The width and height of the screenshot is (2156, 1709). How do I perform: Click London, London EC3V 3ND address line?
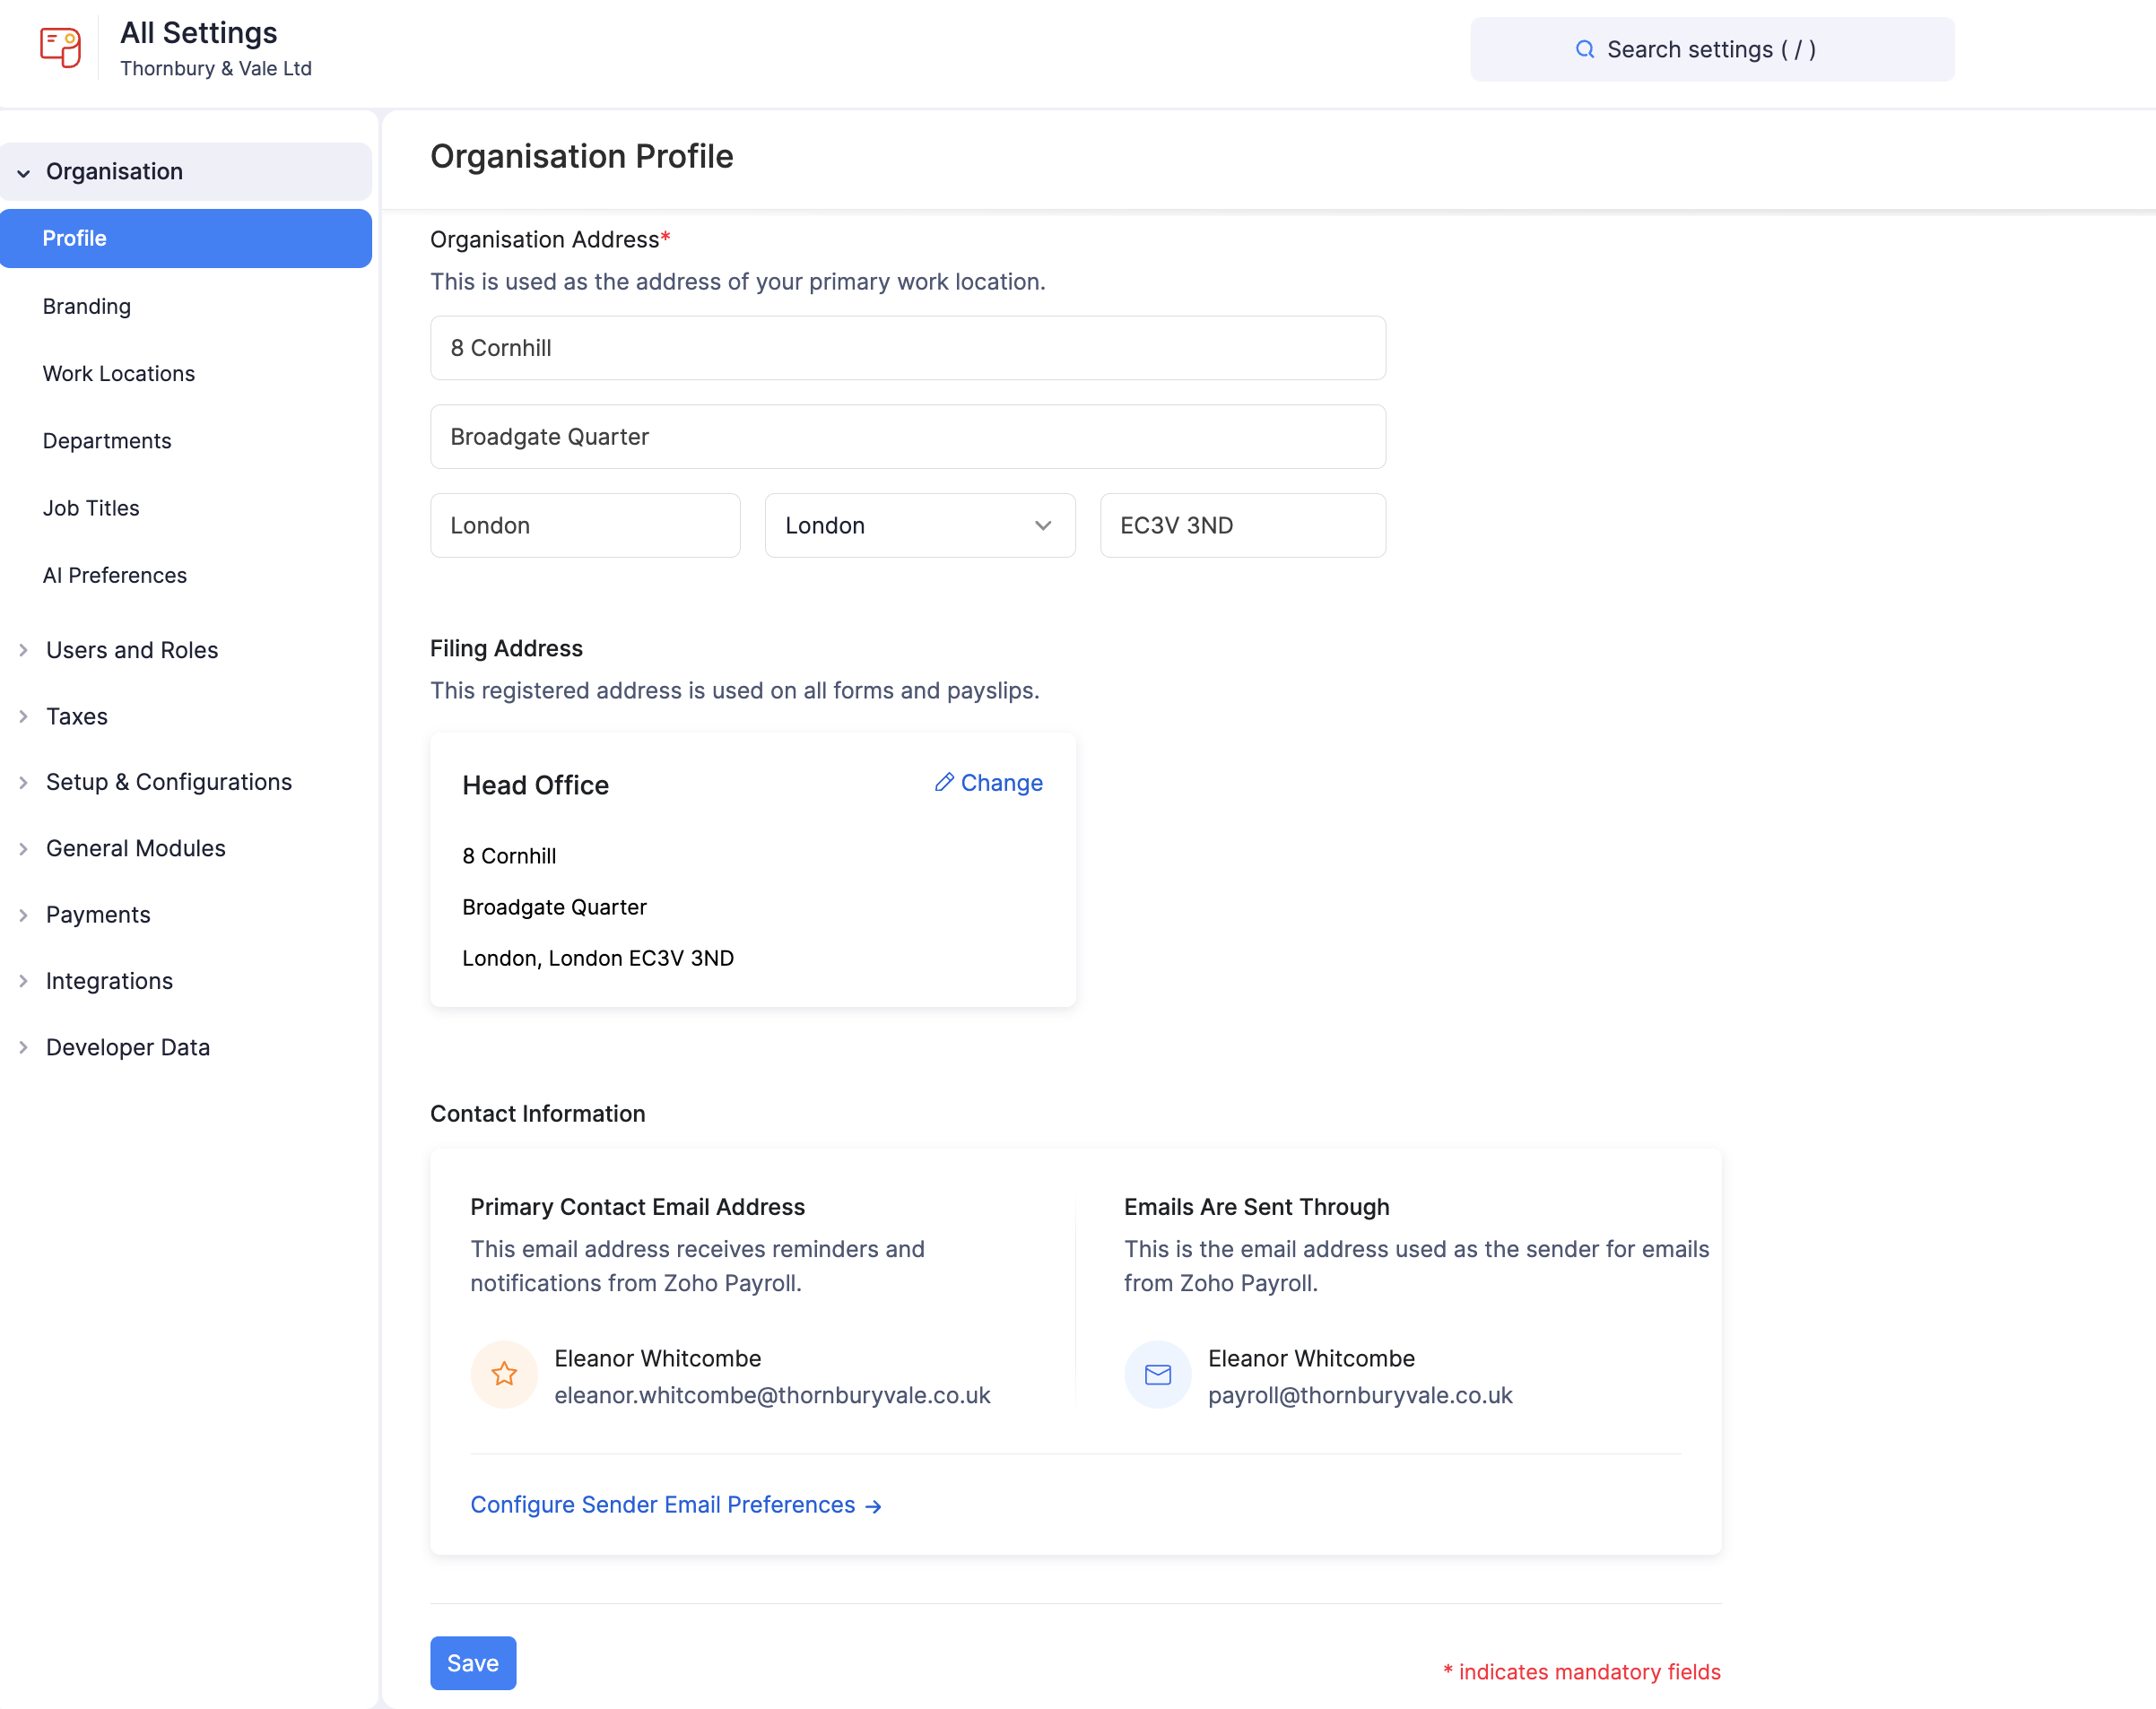click(598, 958)
